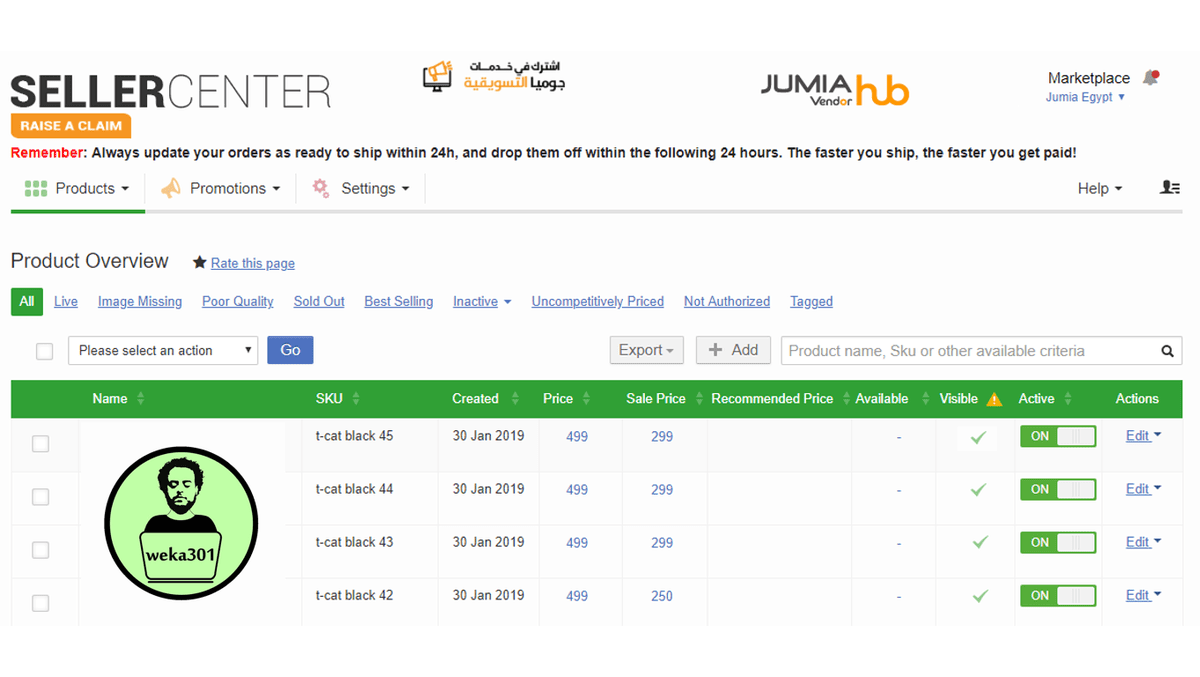
Task: Select the All filter tab
Action: point(27,301)
